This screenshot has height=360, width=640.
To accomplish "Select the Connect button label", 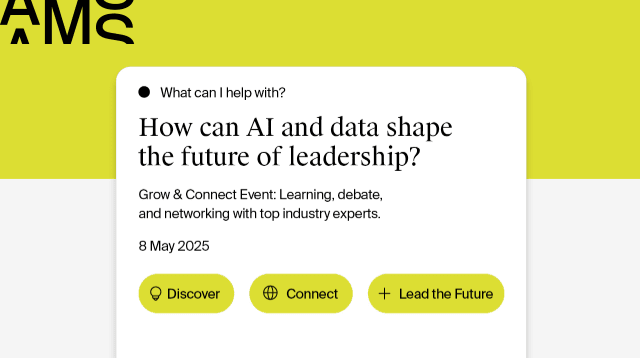I will (312, 294).
